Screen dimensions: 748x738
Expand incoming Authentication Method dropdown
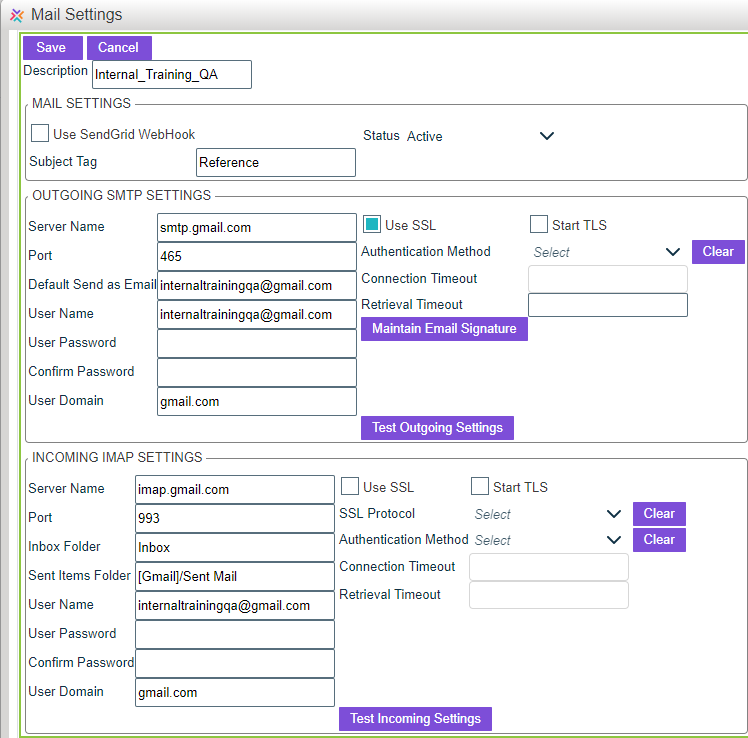click(614, 540)
